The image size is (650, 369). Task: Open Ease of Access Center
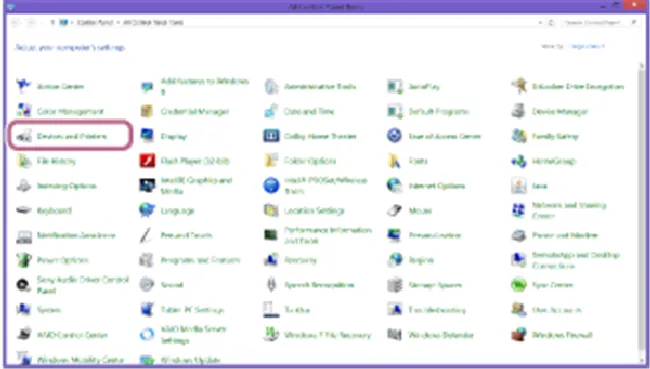click(444, 136)
